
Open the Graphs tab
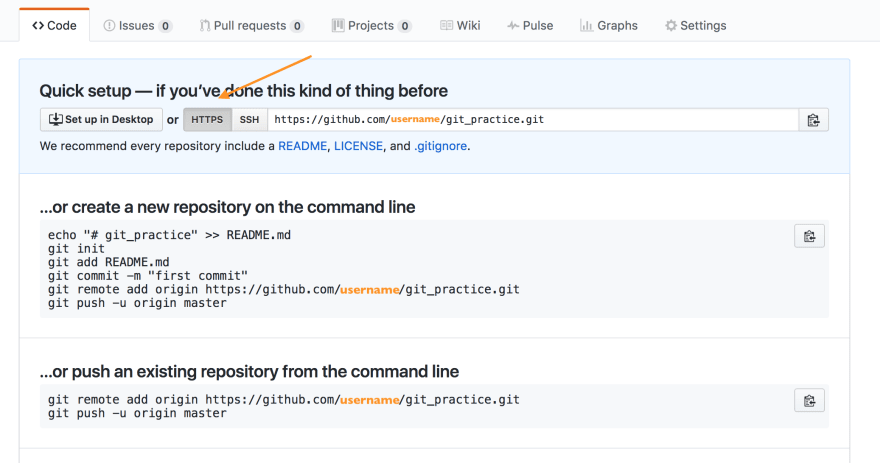click(x=609, y=26)
